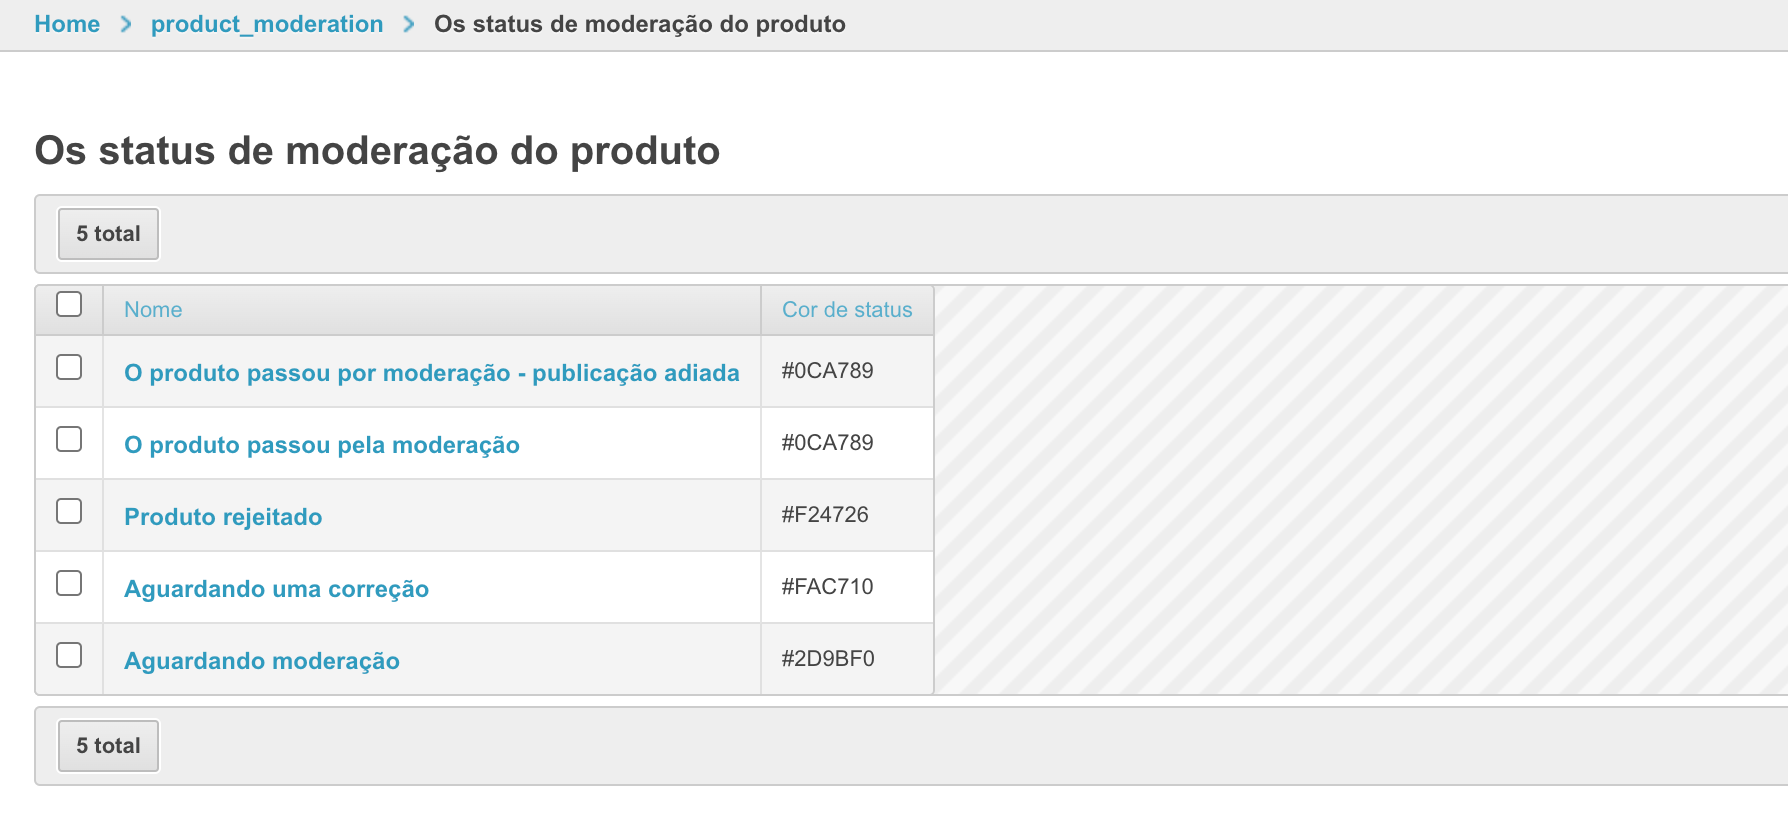
Task: Enable checkbox for 'Aguardando uma correção'
Action: pos(69,584)
